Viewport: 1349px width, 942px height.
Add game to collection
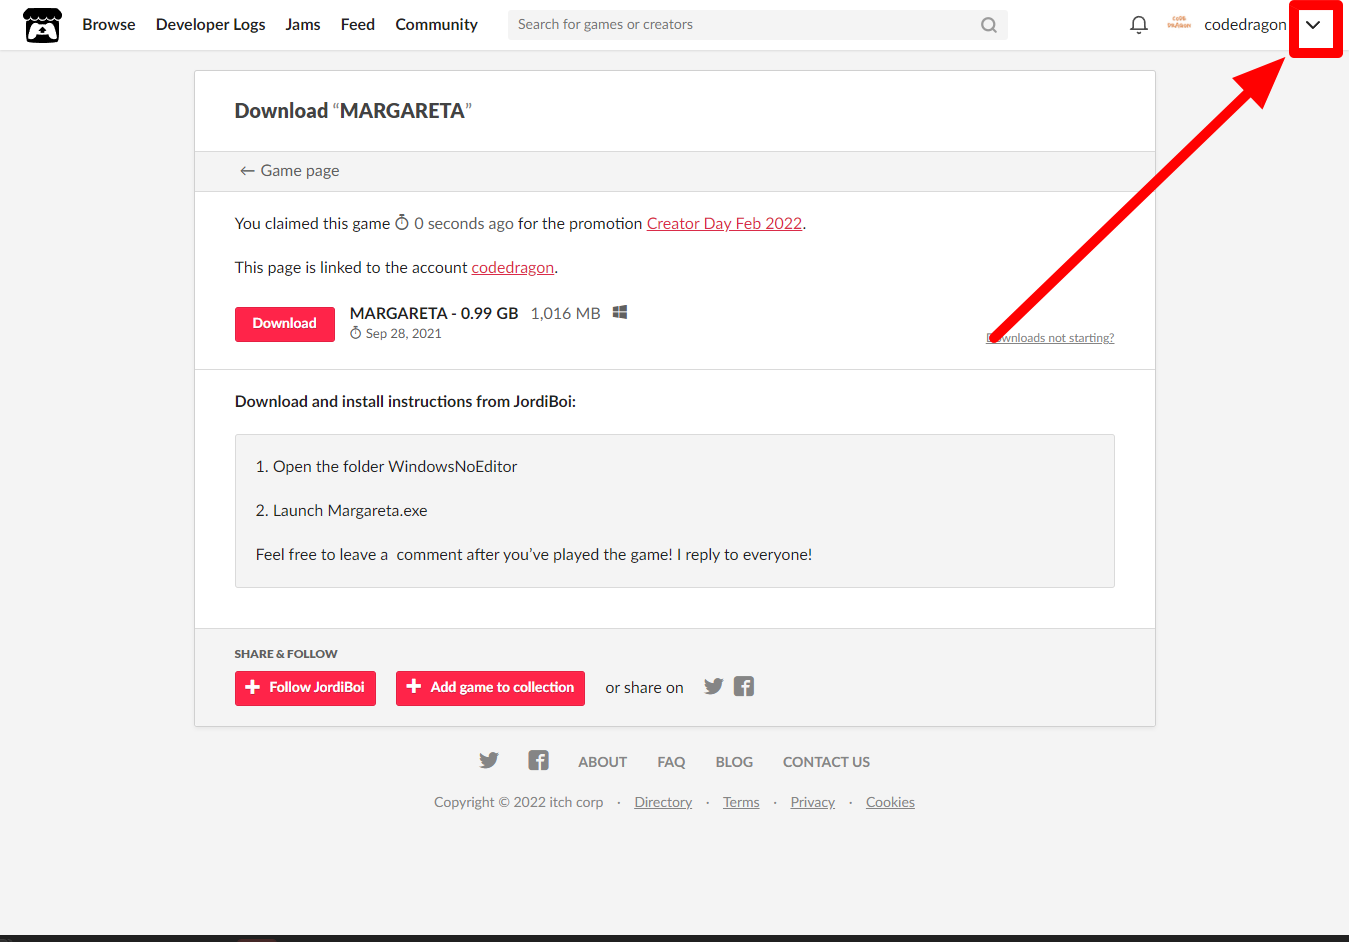tap(490, 688)
